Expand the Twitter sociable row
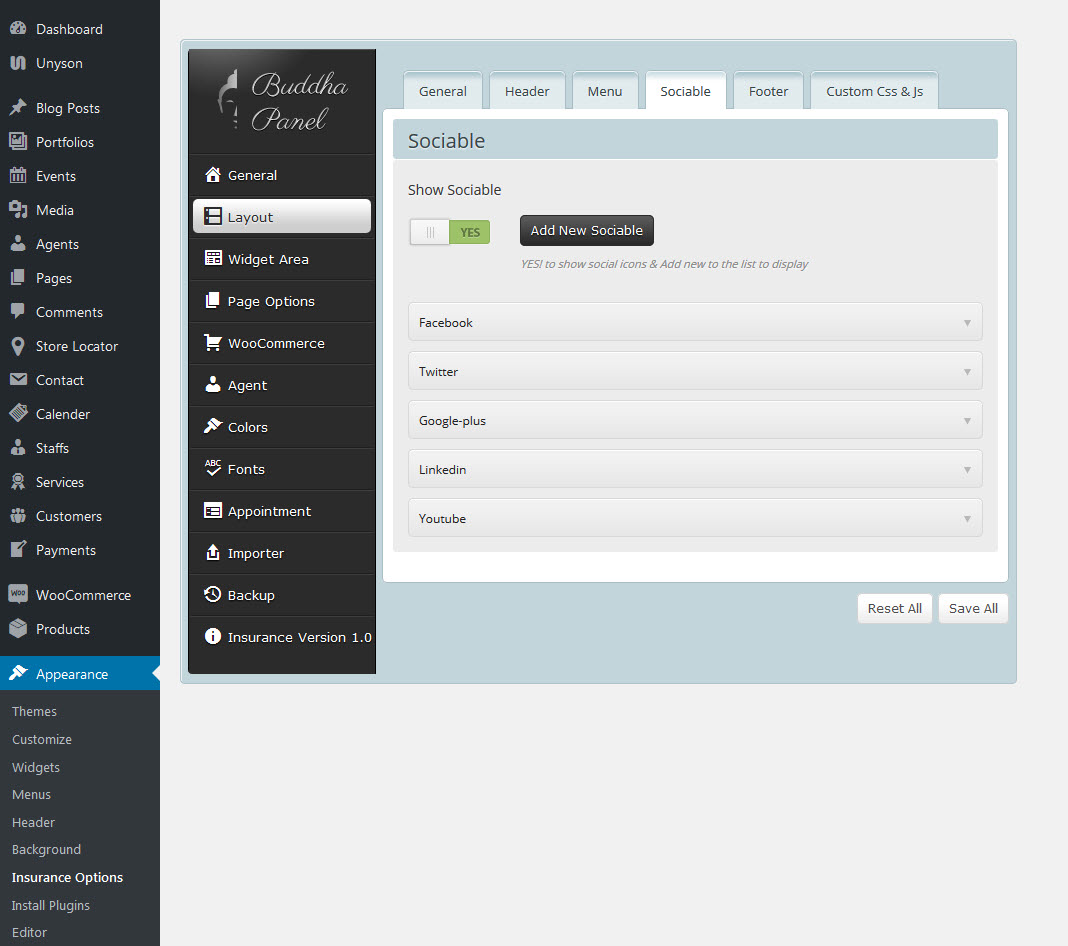 (x=695, y=371)
